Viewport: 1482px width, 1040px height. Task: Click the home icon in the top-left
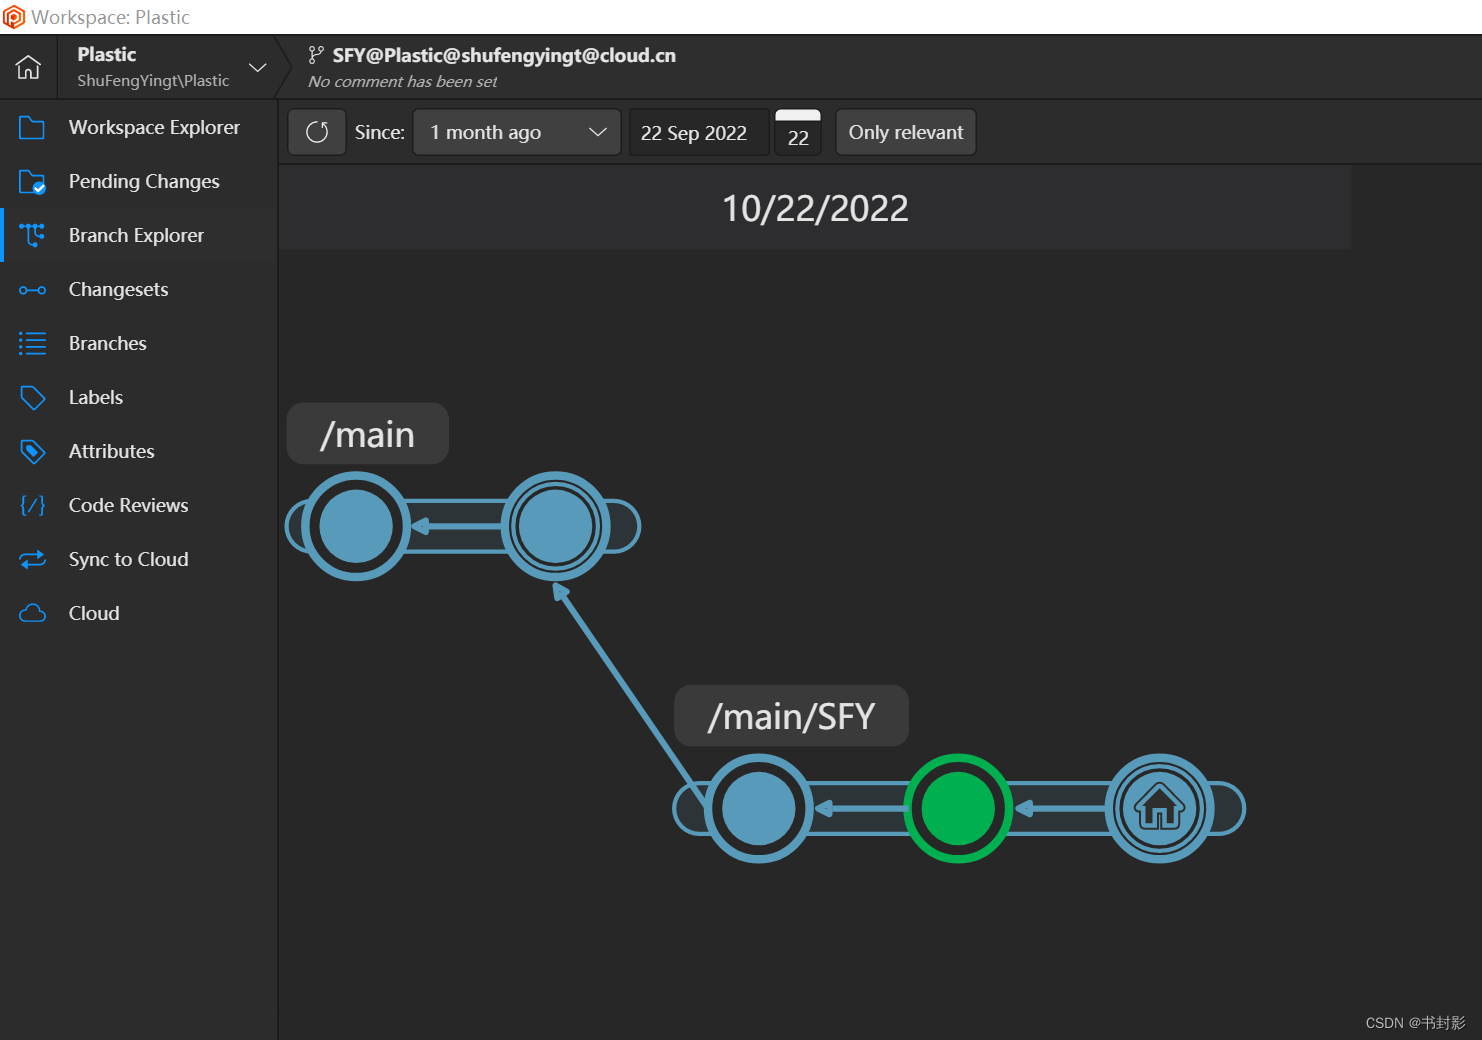click(x=28, y=67)
